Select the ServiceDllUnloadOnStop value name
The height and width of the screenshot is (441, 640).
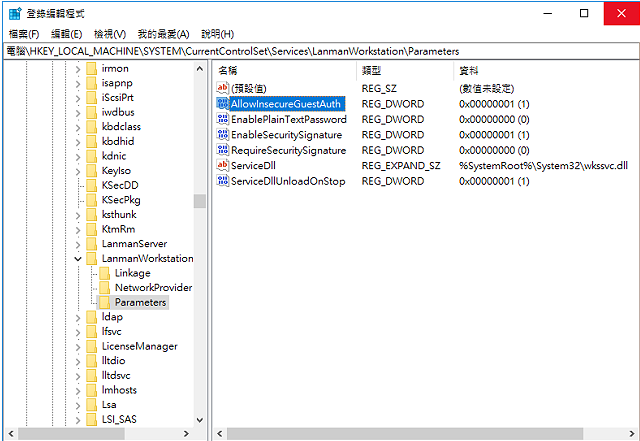tap(288, 181)
